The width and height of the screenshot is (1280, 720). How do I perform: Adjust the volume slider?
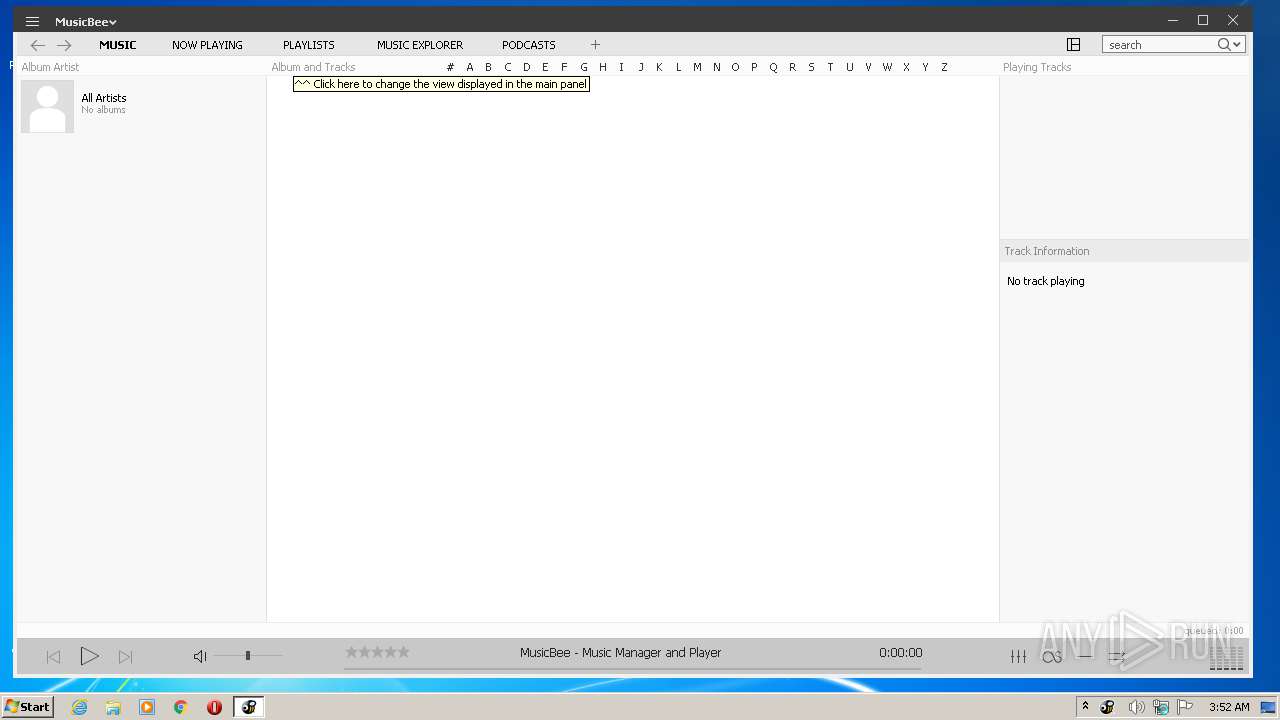click(248, 656)
